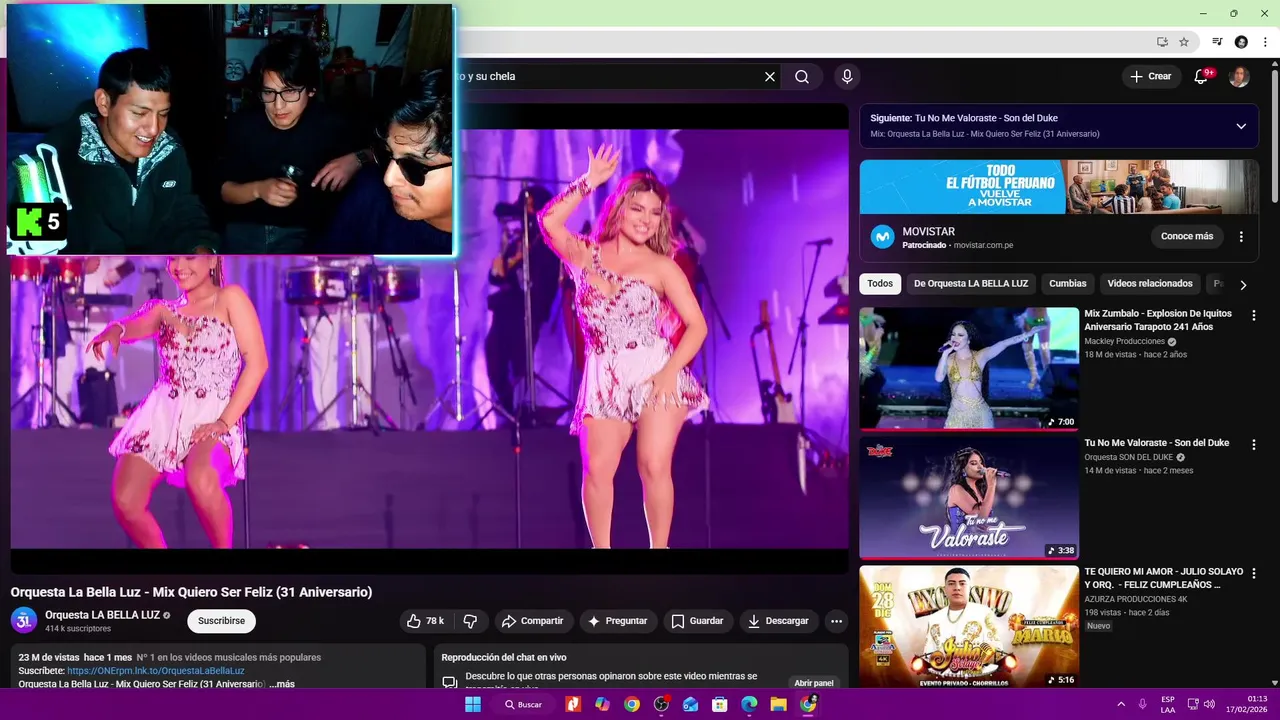Open Orquesta LA BELLA LUZ channel avatar

click(24, 620)
